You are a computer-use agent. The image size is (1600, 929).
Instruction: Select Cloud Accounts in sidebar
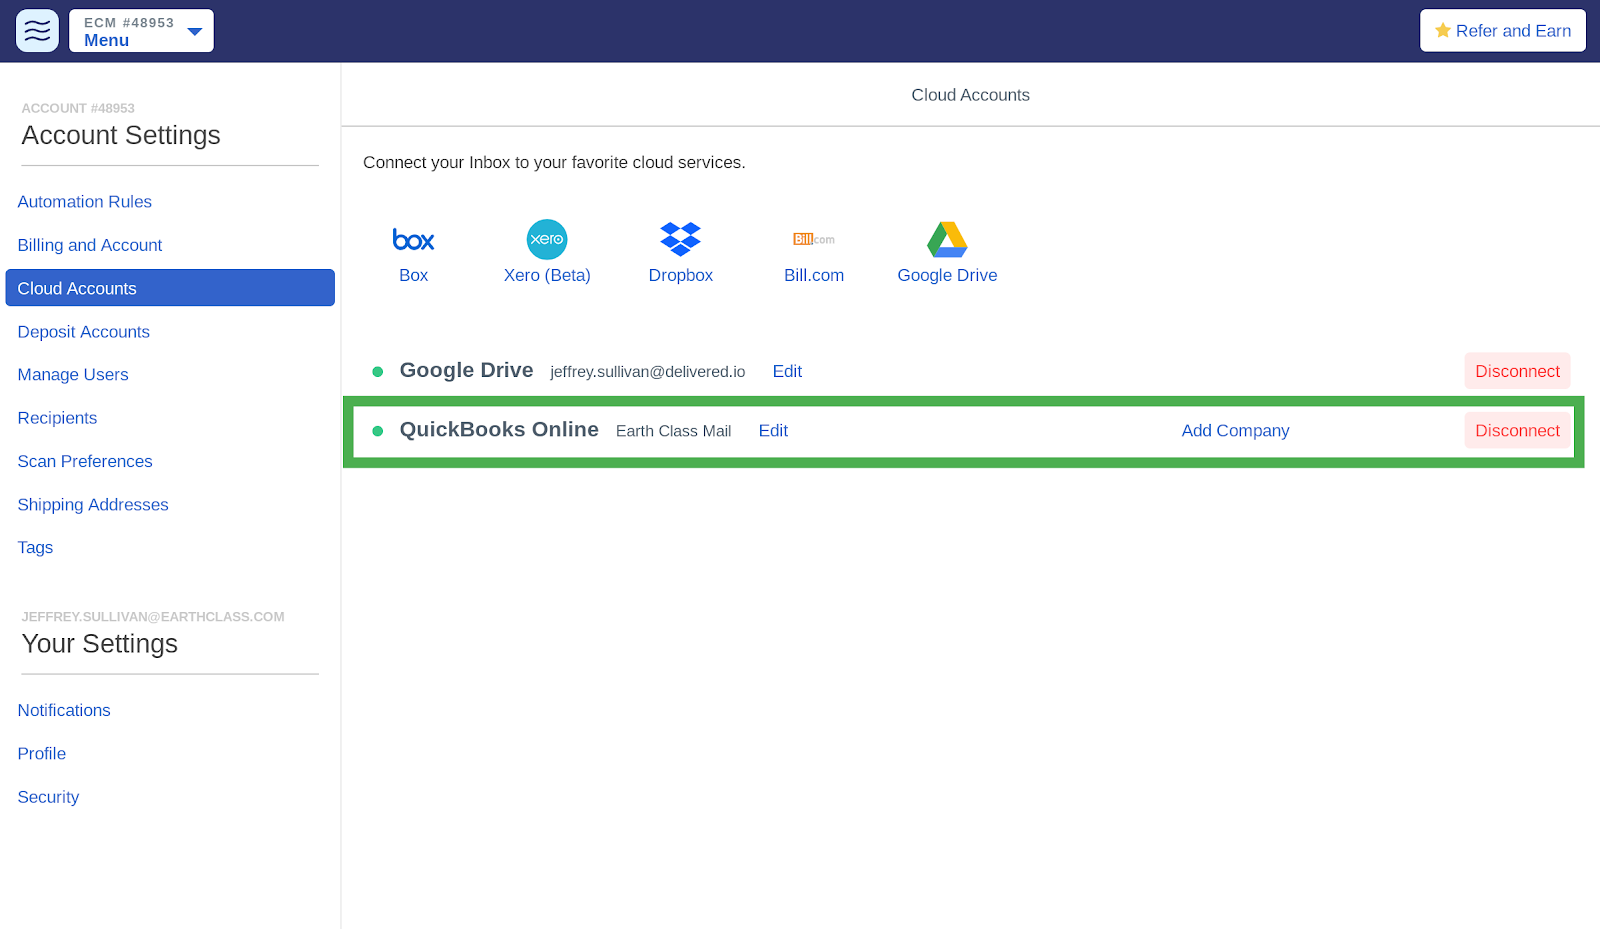tap(170, 288)
